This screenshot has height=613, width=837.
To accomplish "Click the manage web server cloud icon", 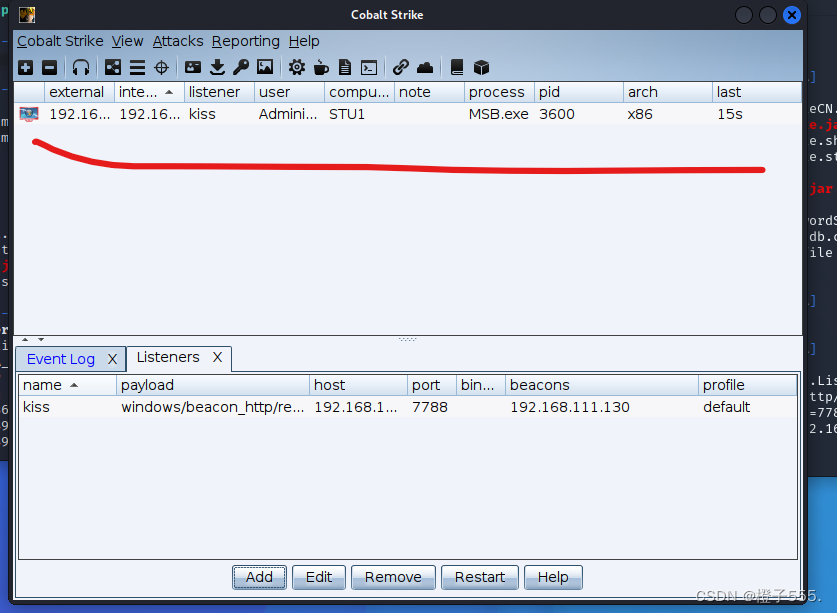I will coord(425,67).
